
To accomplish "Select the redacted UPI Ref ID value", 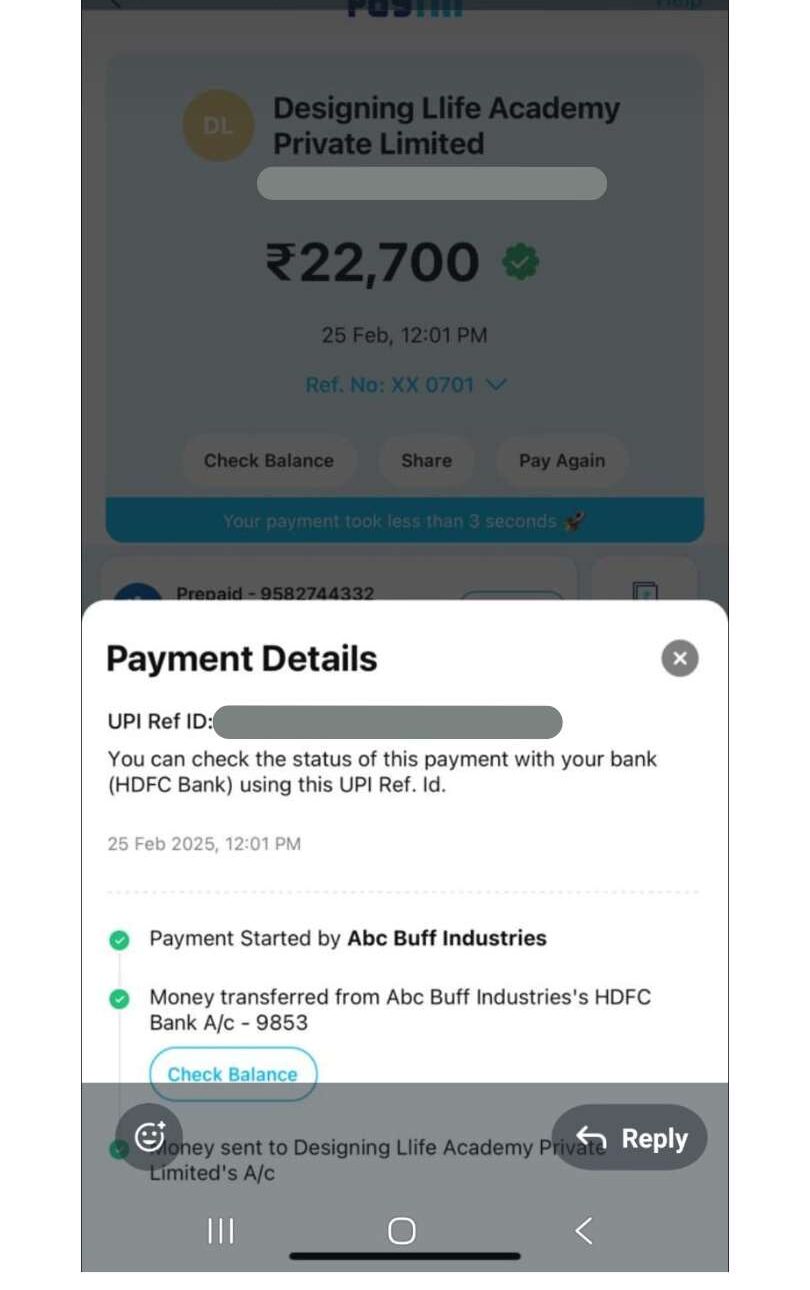I will 387,722.
